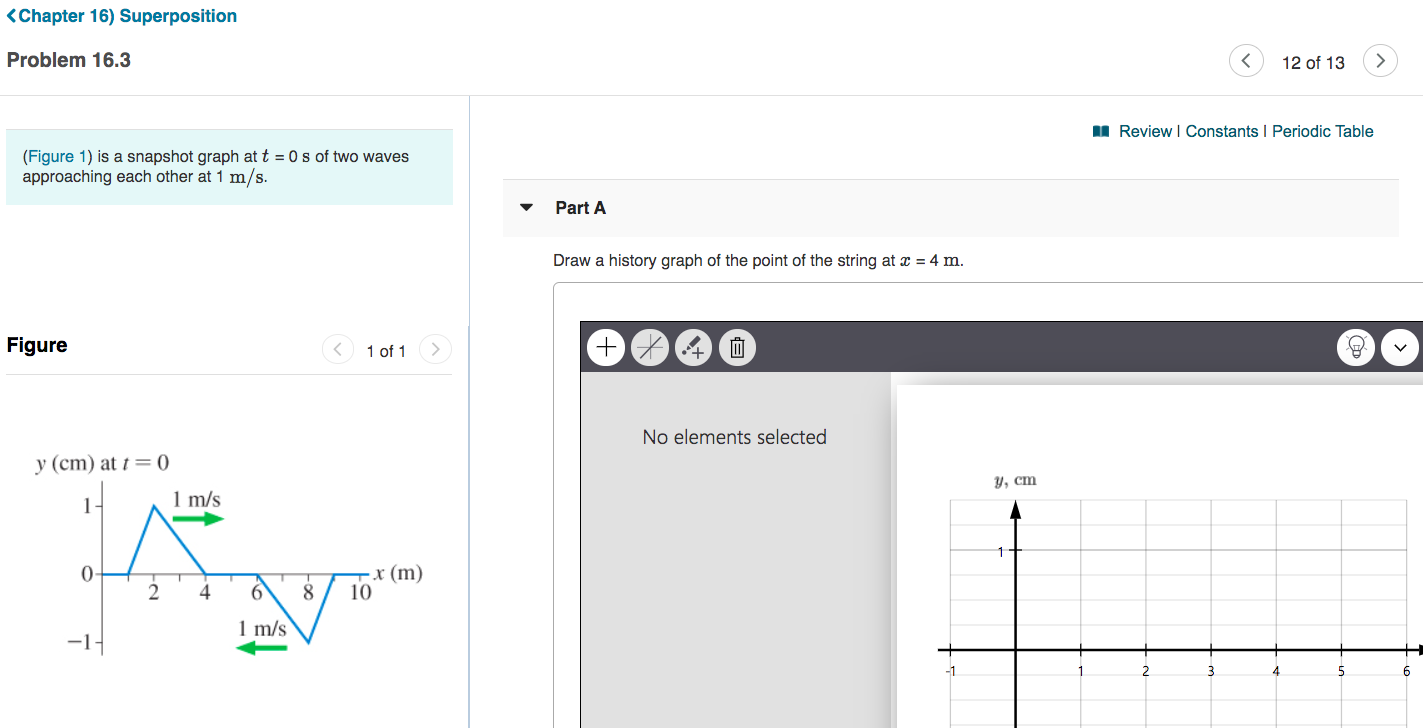
Task: Select the pen annotation tool
Action: 693,347
